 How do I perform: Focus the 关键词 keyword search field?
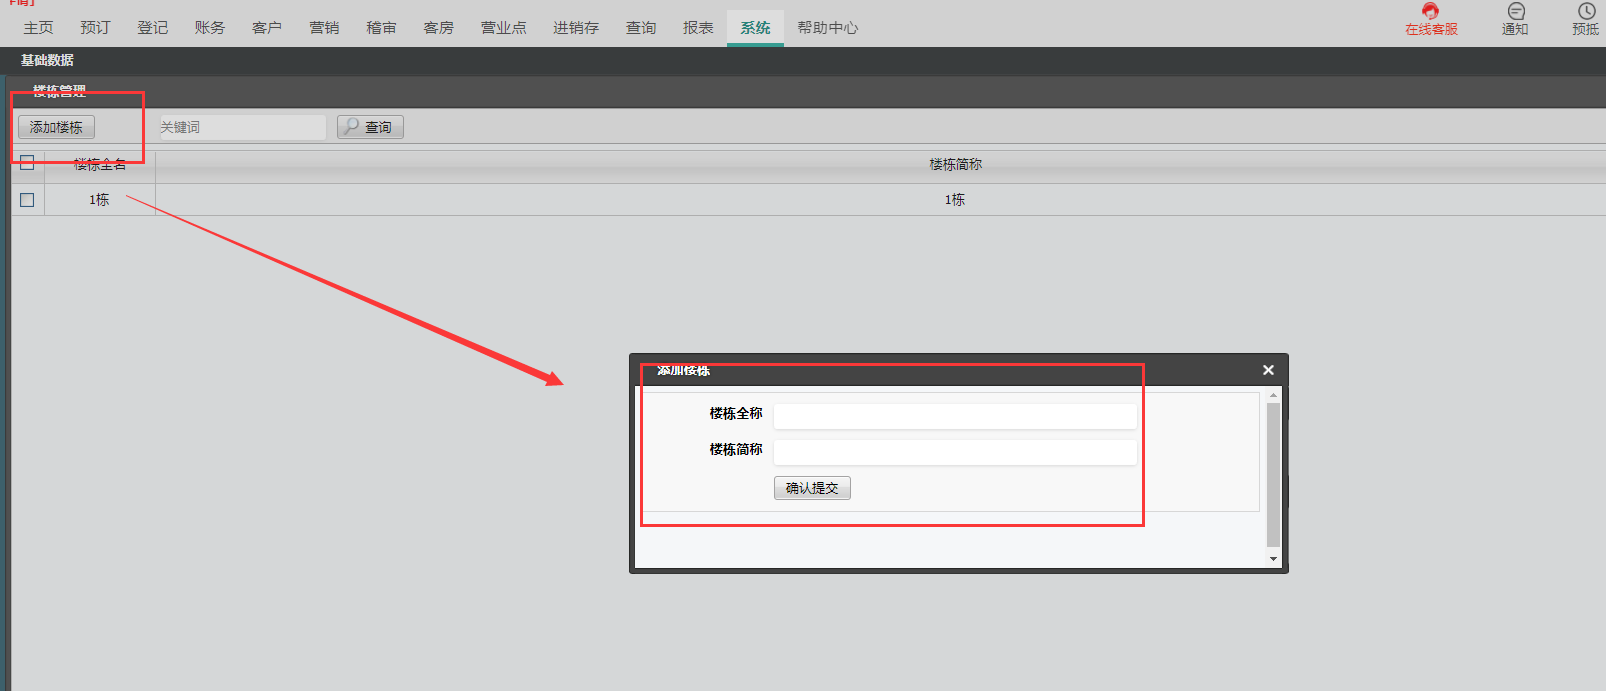coord(241,127)
